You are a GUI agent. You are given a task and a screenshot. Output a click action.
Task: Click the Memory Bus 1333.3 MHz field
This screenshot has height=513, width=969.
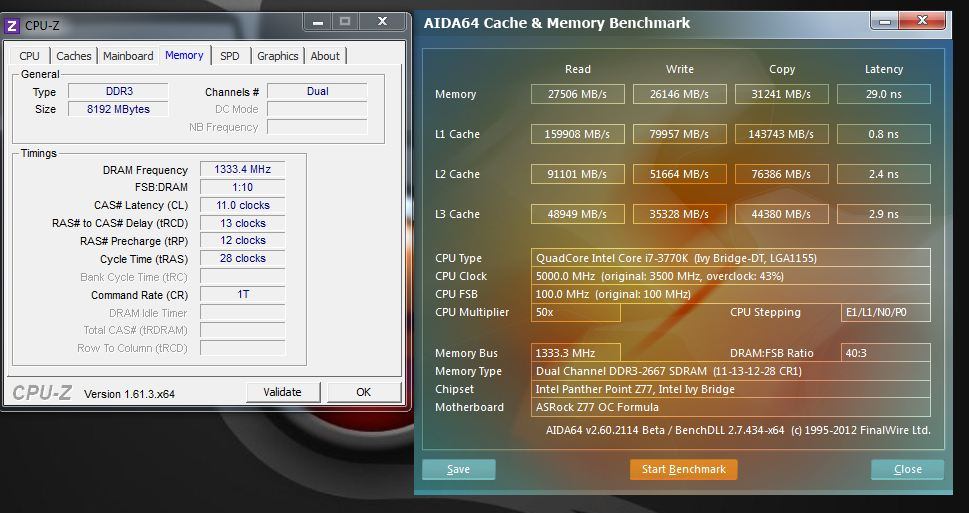[x=575, y=353]
